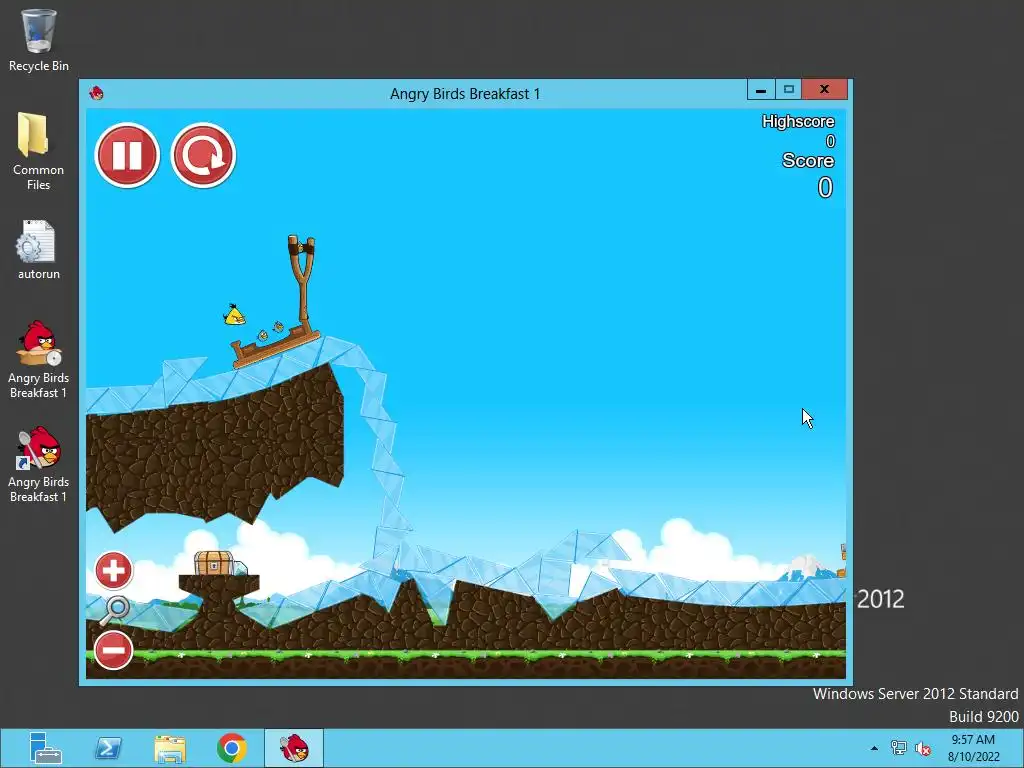
Task: Zoom in with the red plus button
Action: pos(114,571)
